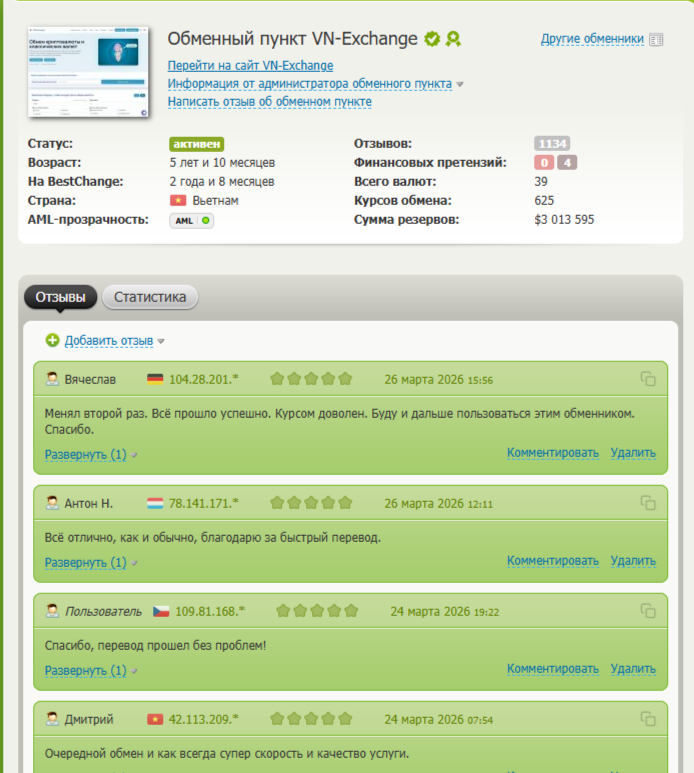Click the reserves sum $3 013 595
694x773 pixels.
tap(564, 219)
